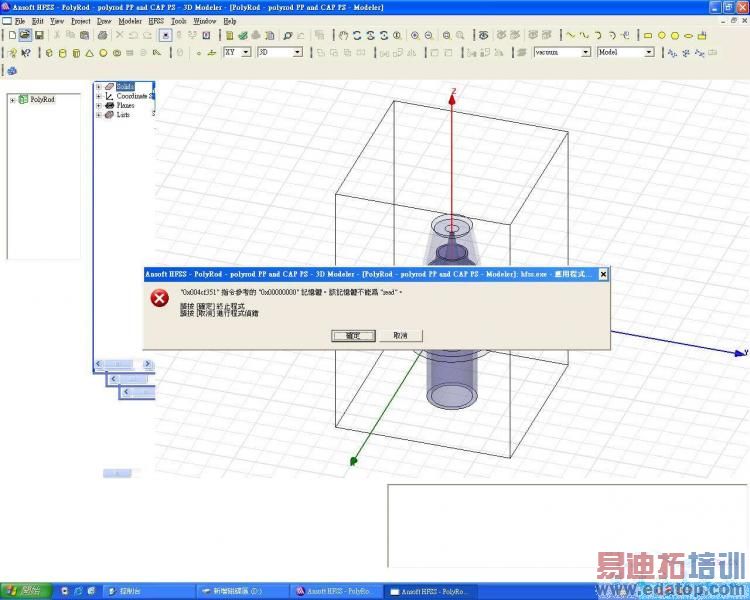This screenshot has width=750, height=600.
Task: Expand the Lists tree node
Action: (99, 115)
